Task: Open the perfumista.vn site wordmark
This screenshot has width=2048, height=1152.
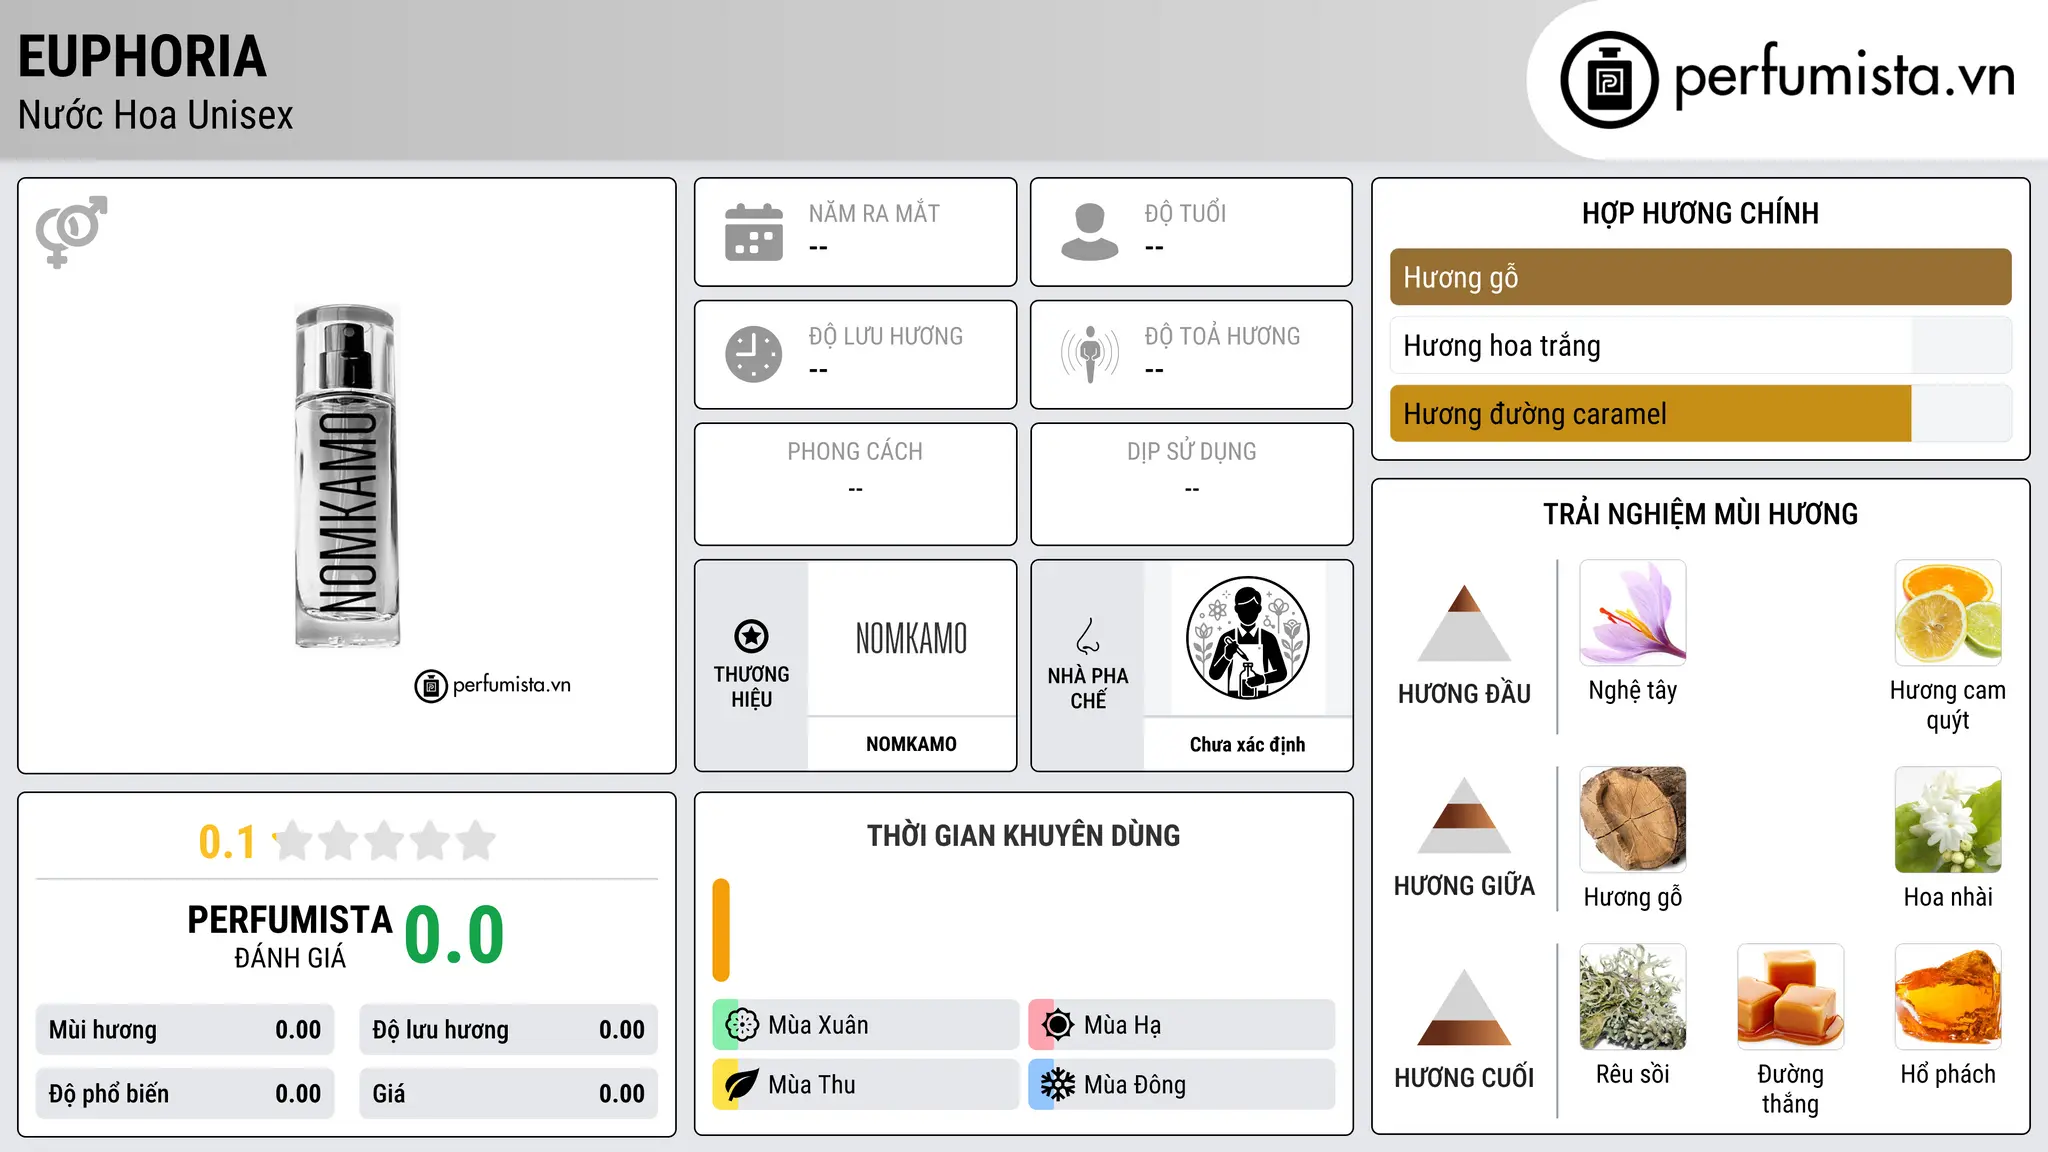Action: point(1844,76)
